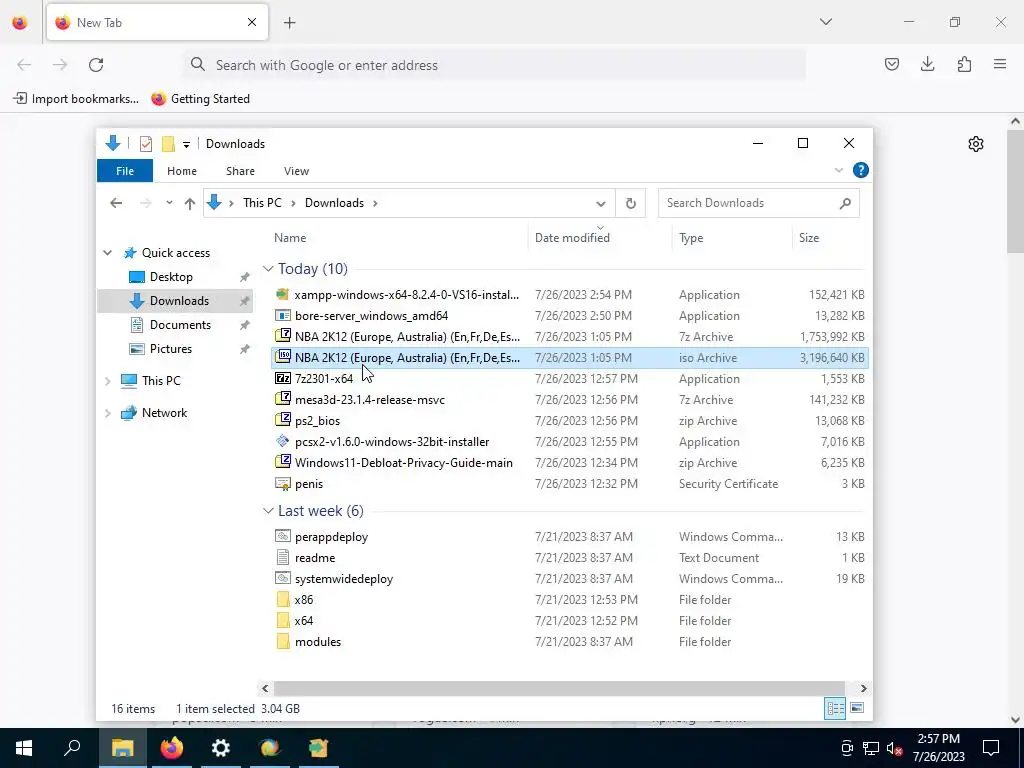Expand the This PC tree node
The height and width of the screenshot is (768, 1024).
(x=108, y=381)
